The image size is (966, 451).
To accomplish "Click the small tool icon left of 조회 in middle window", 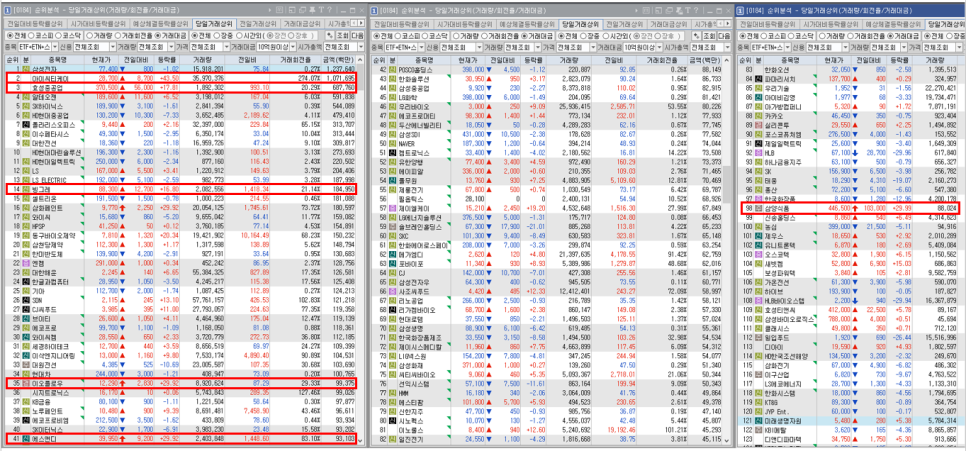I will 696,36.
